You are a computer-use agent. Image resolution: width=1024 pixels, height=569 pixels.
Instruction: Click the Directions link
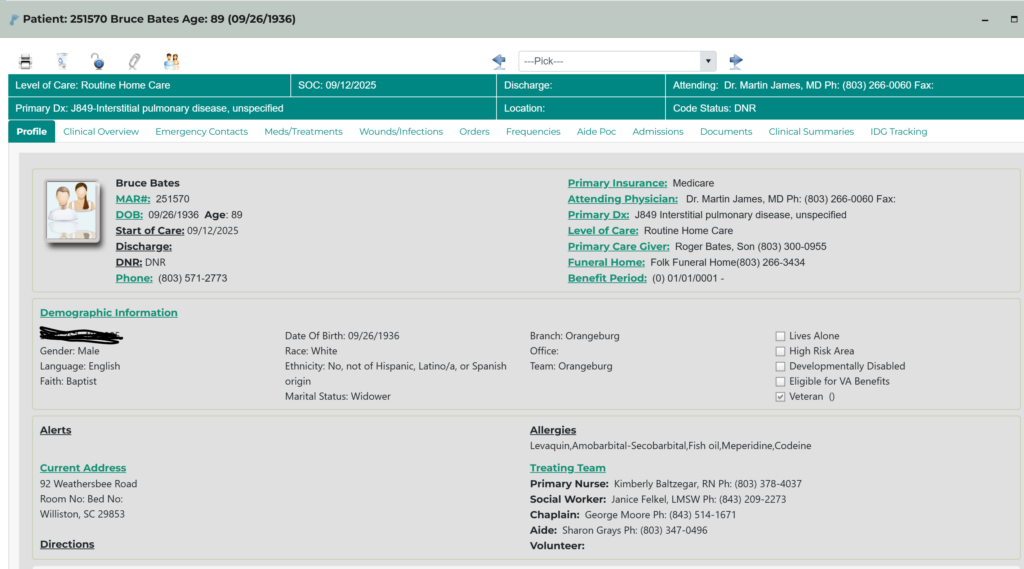(67, 544)
